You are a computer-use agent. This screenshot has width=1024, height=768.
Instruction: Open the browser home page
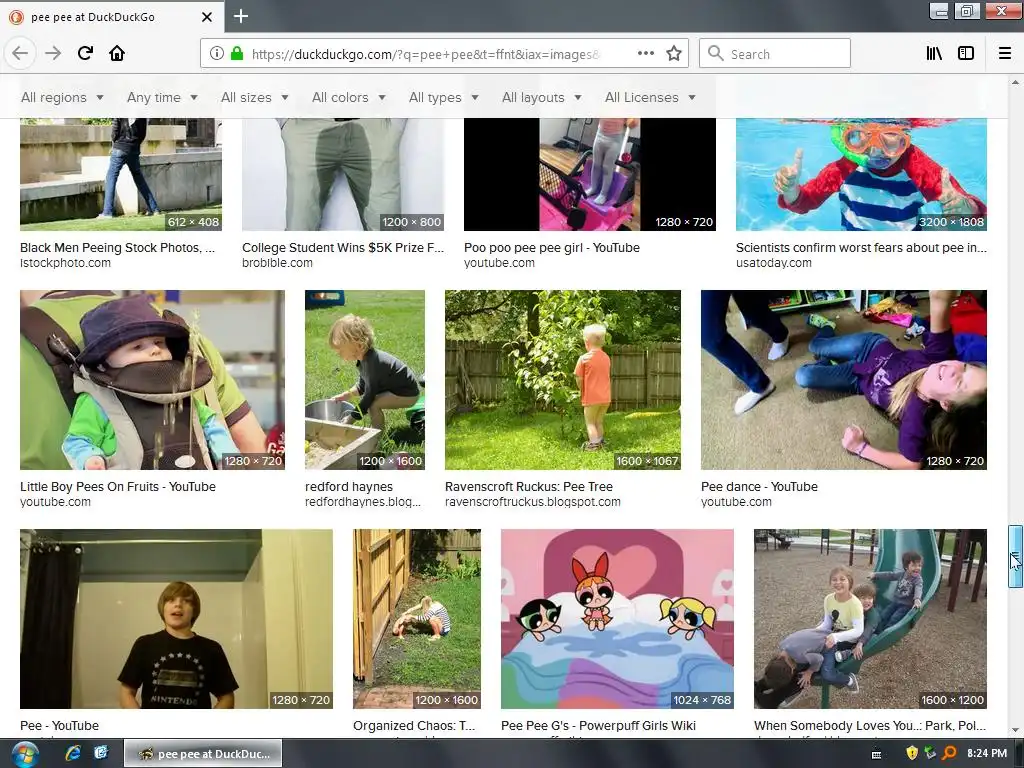117,53
